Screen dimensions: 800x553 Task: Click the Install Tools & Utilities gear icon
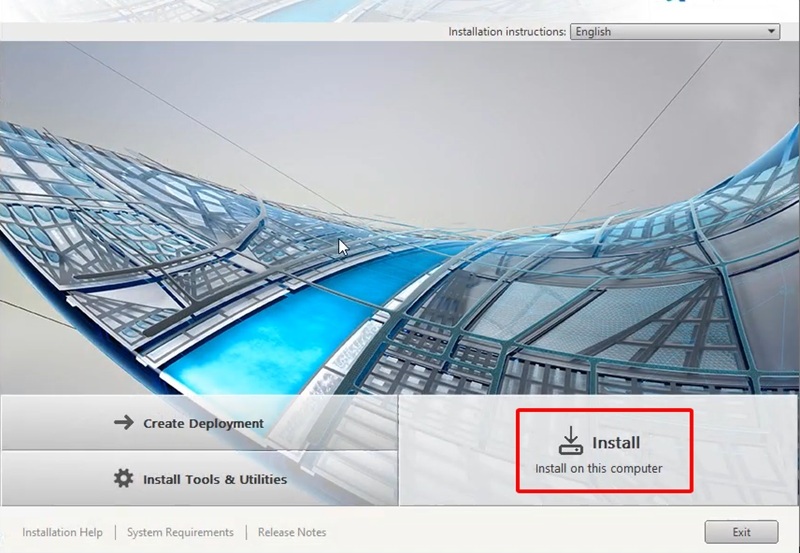pyautogui.click(x=123, y=479)
